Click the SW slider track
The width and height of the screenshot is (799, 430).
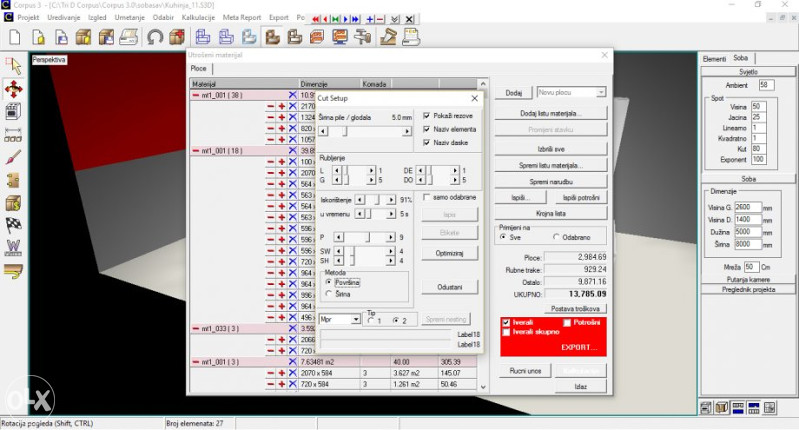tap(364, 251)
